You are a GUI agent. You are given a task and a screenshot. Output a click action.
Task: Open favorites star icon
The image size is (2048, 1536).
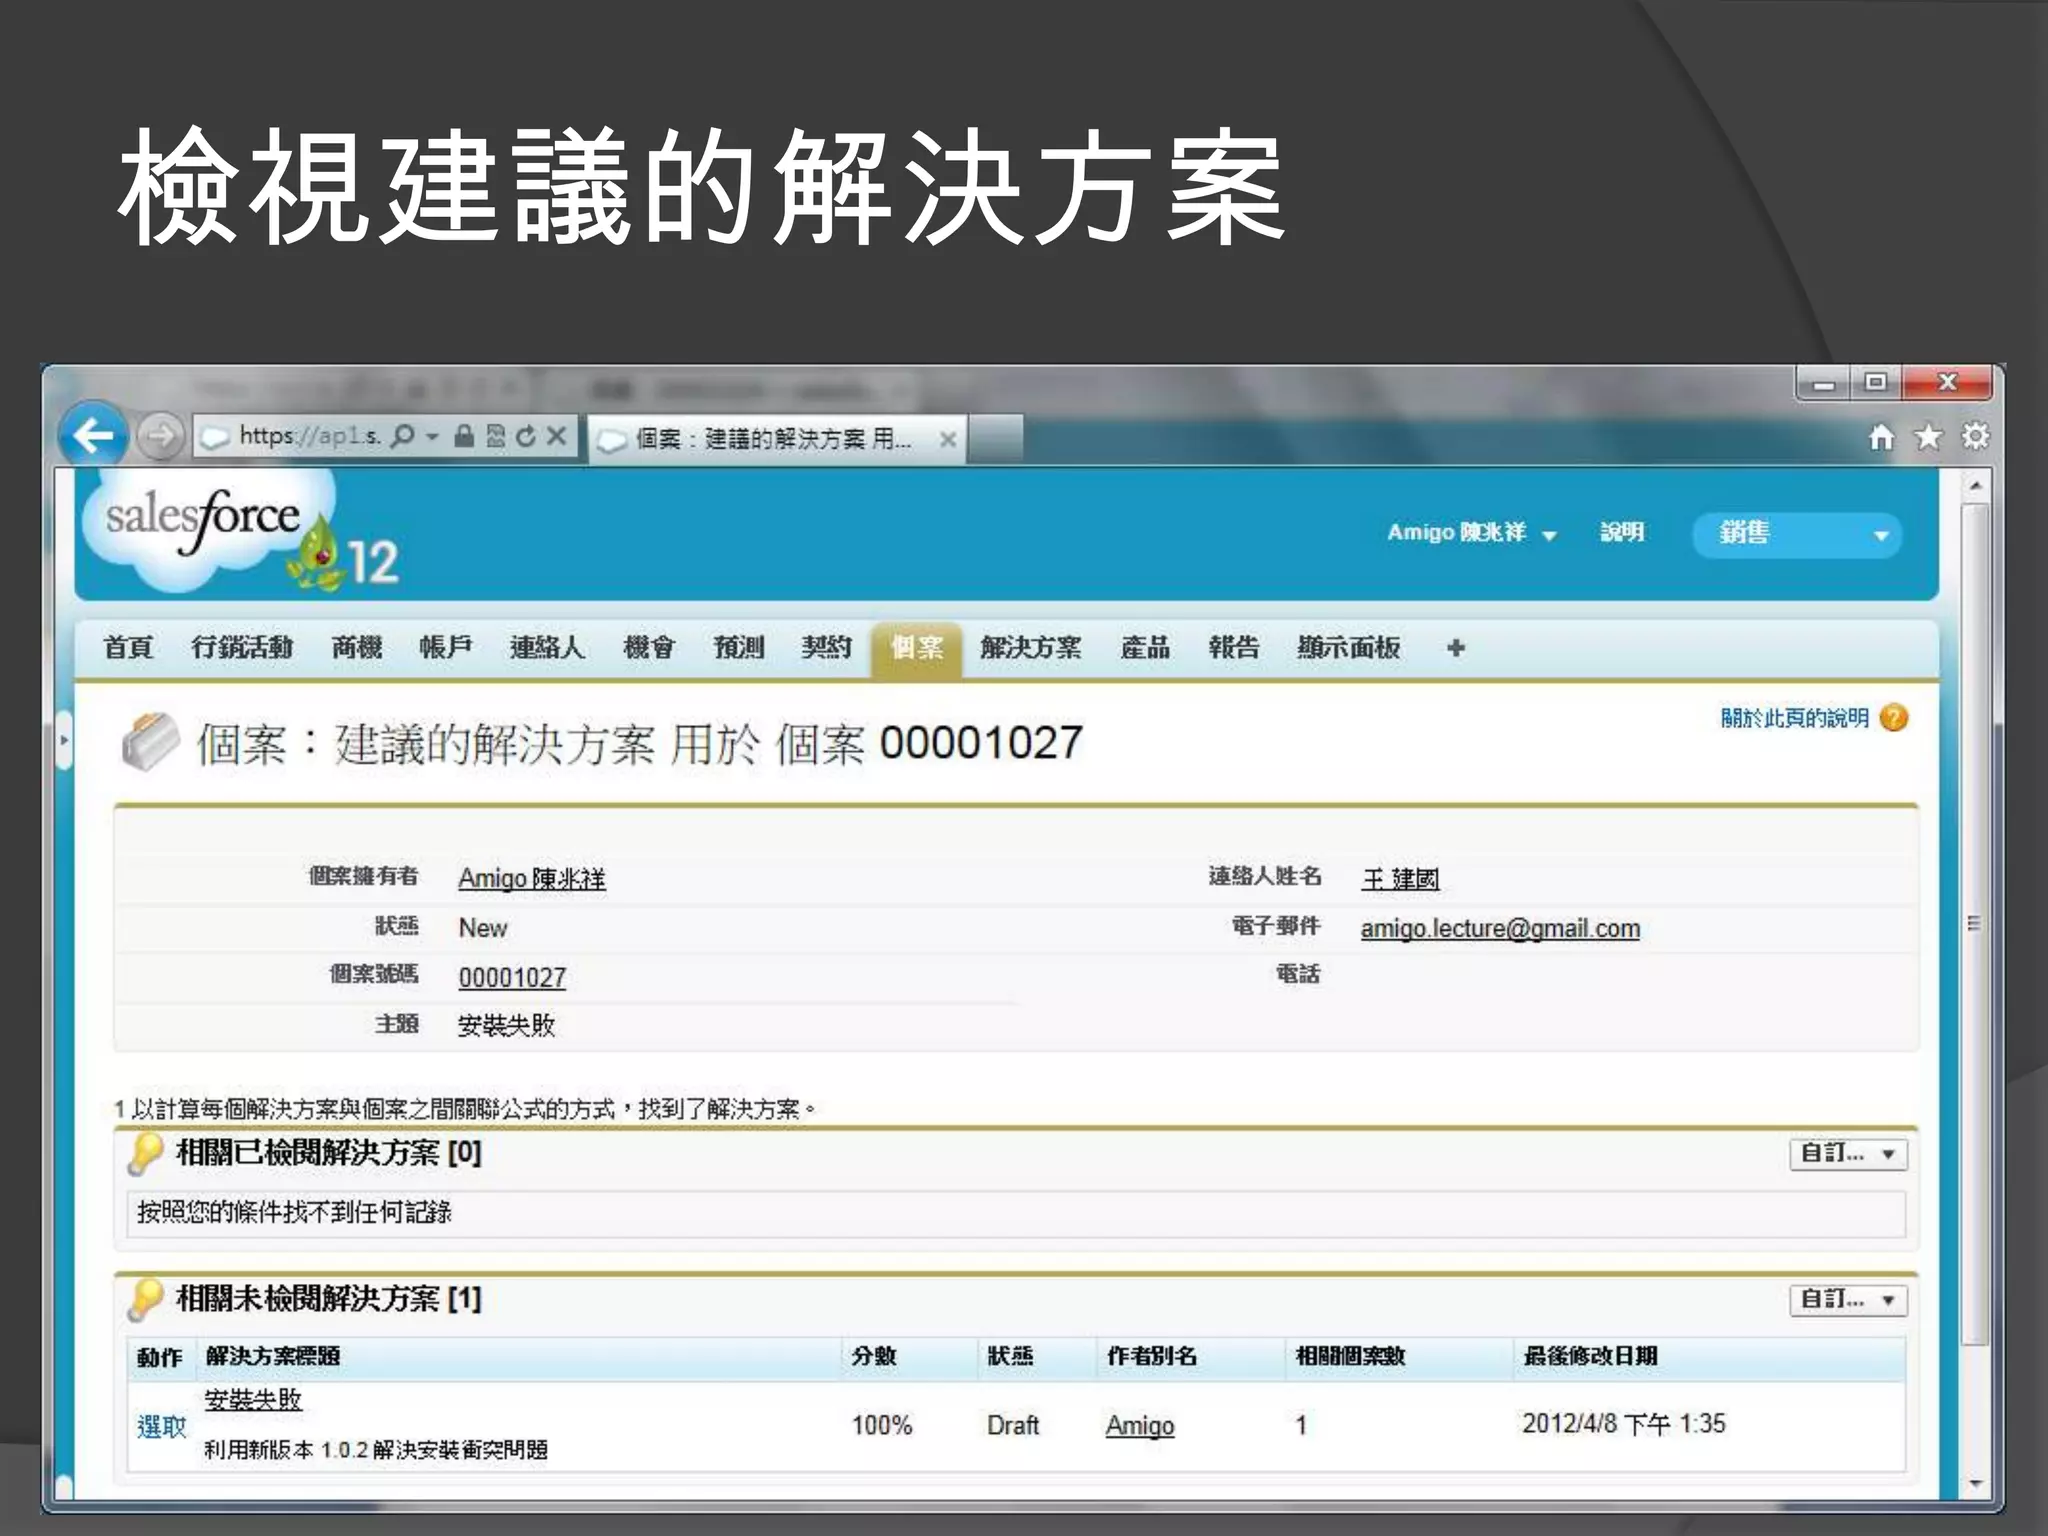tap(1928, 437)
